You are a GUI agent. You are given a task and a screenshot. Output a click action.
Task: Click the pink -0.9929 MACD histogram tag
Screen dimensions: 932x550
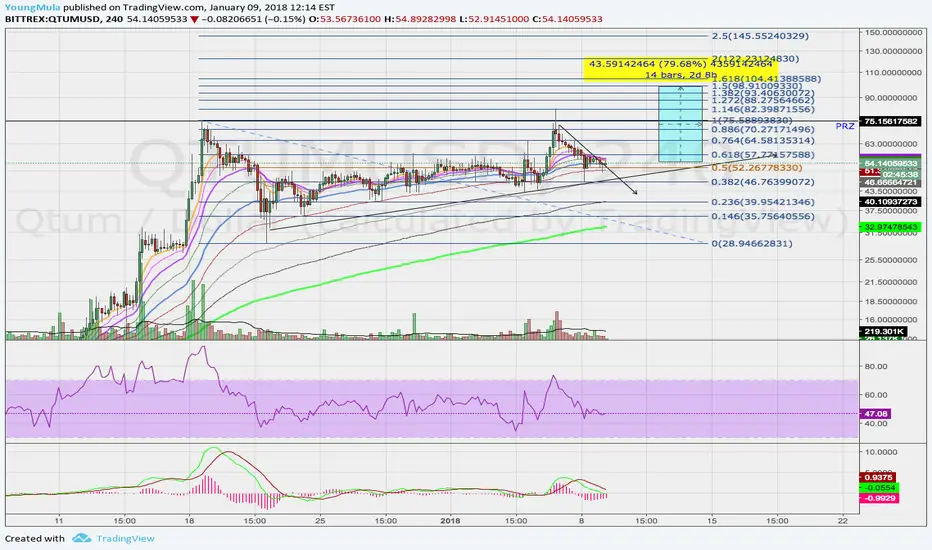click(x=879, y=498)
